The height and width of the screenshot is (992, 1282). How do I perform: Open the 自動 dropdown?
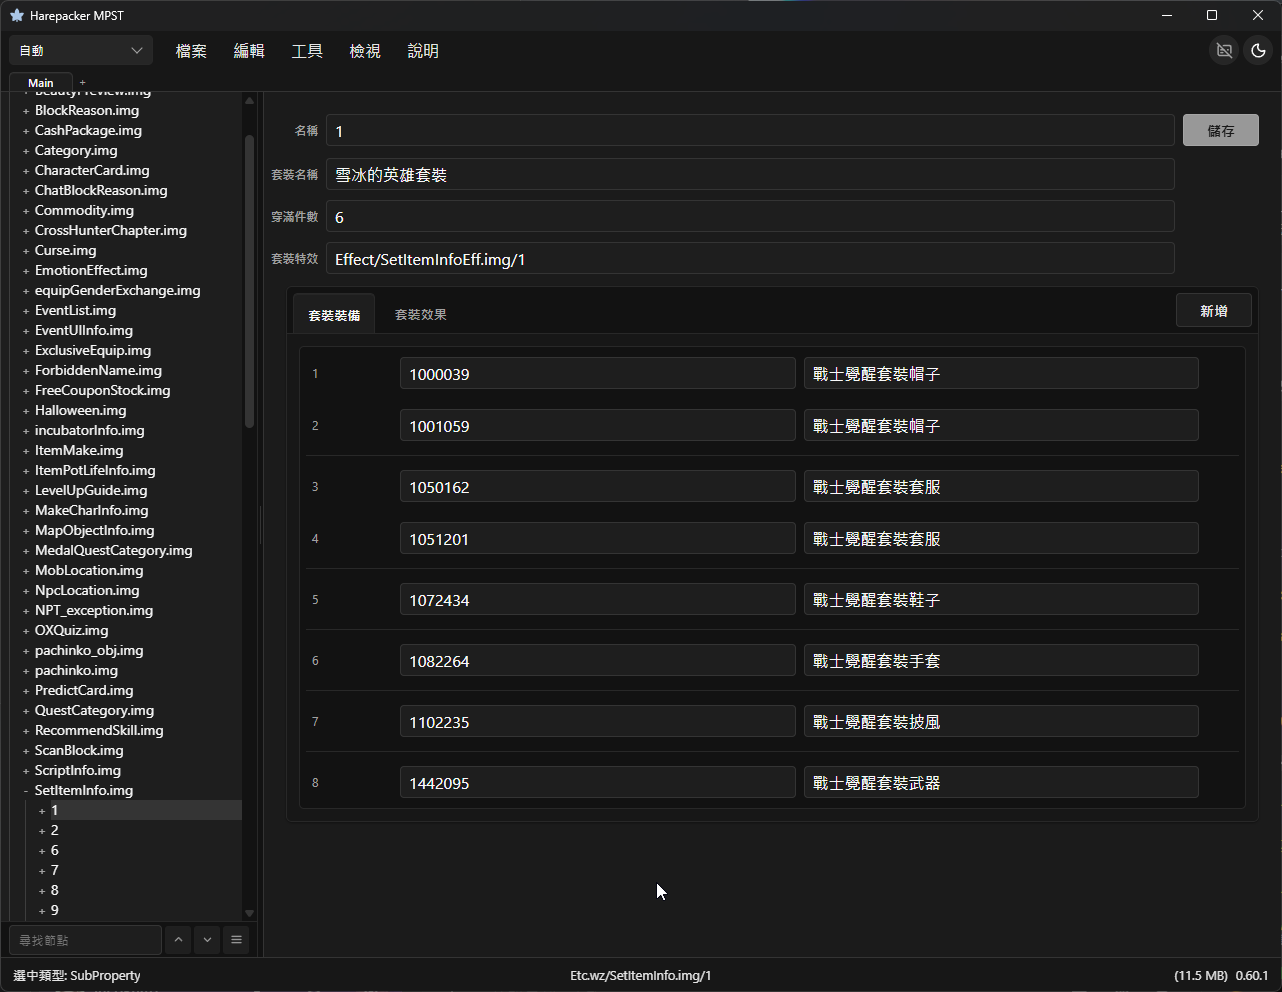click(81, 50)
